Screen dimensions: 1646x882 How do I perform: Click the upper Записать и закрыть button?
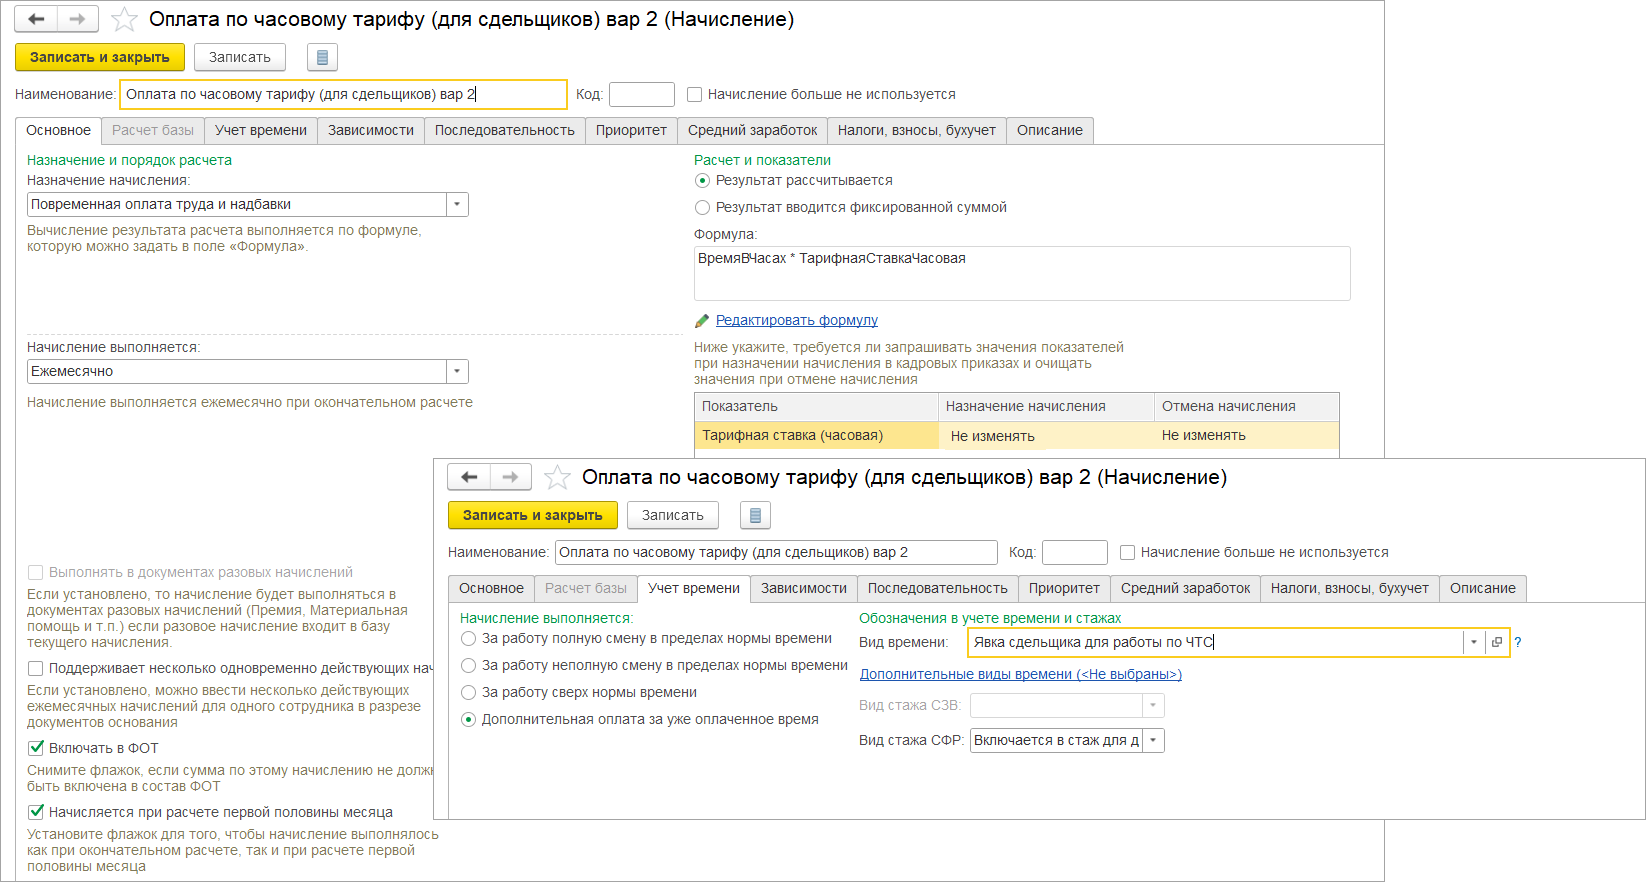pyautogui.click(x=100, y=57)
